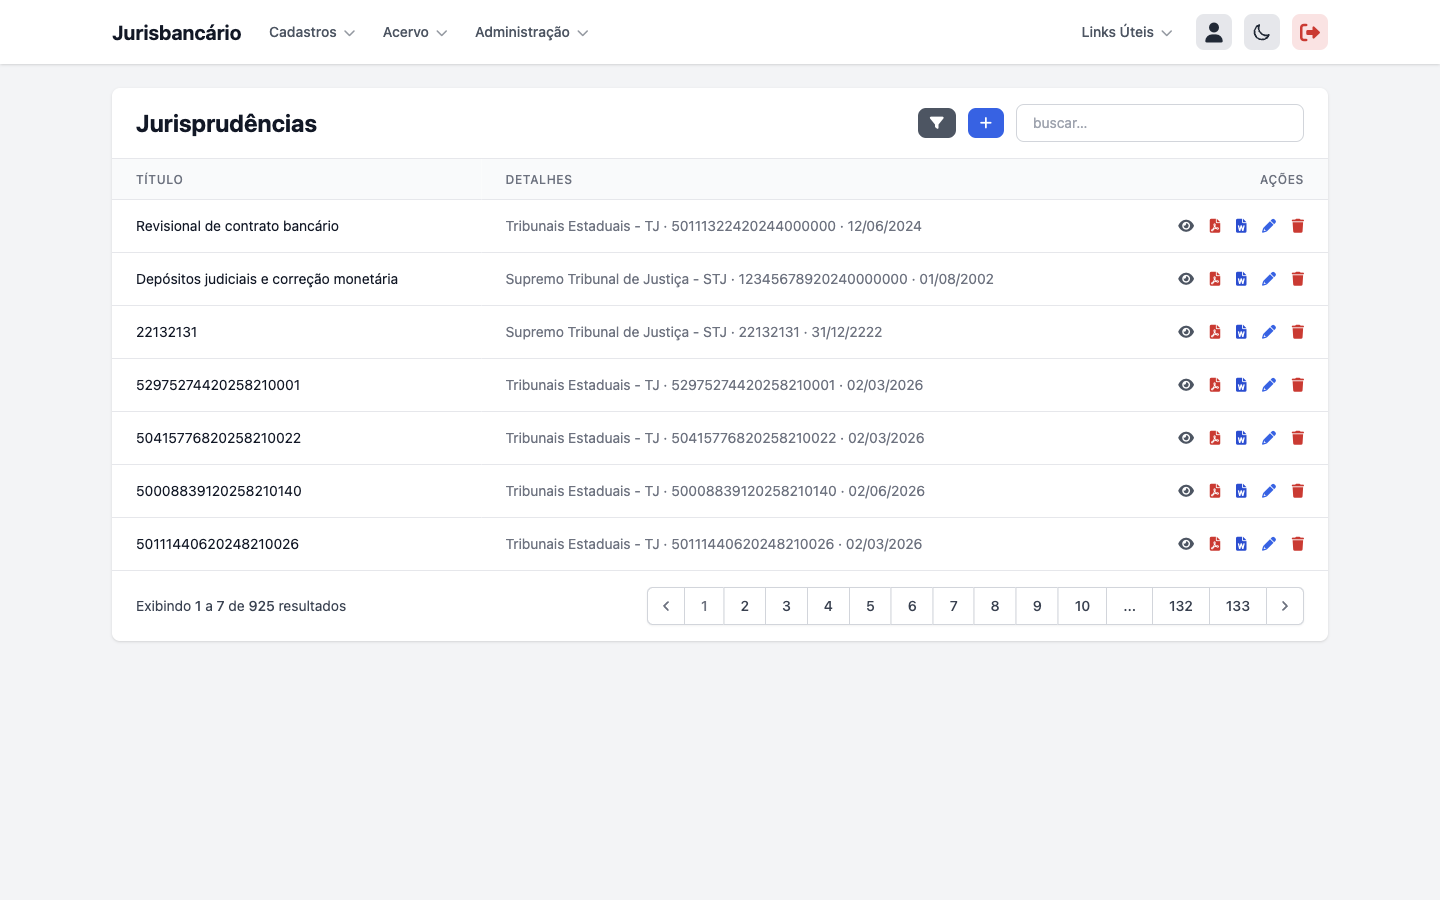Edit the 22132131 entry with pencil icon

coord(1269,332)
